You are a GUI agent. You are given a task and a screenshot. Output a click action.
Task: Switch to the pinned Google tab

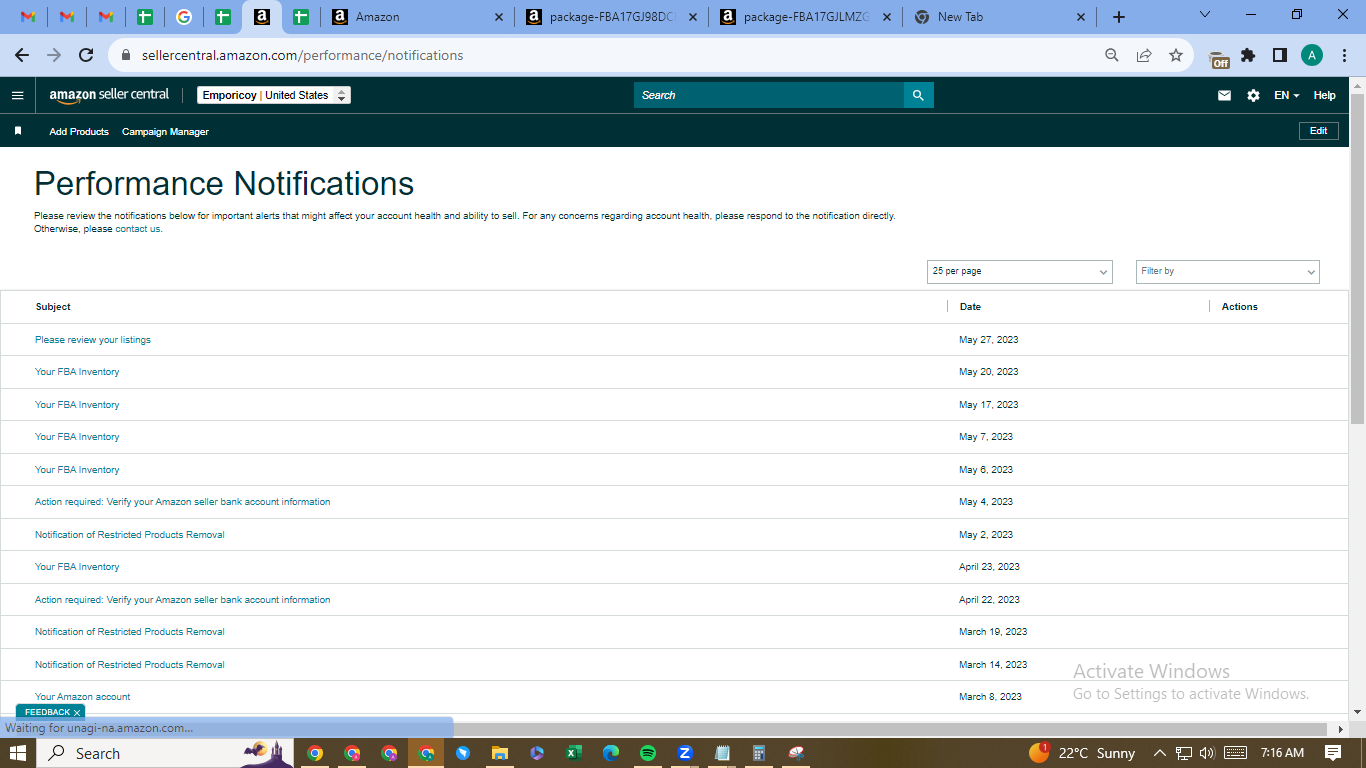pos(183,17)
